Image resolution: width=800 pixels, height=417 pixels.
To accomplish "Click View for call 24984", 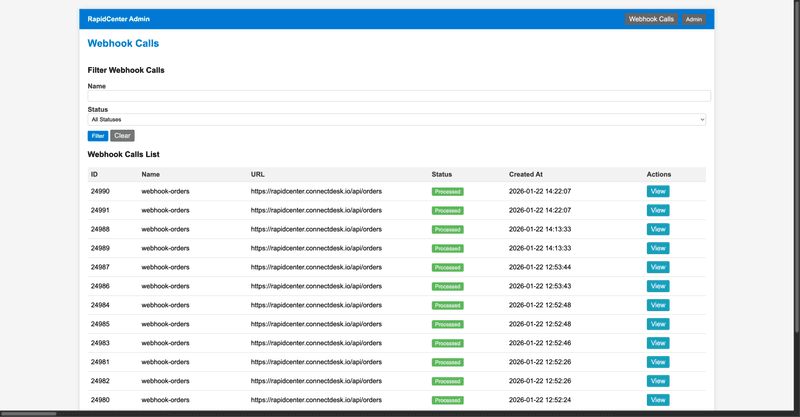I will point(657,305).
